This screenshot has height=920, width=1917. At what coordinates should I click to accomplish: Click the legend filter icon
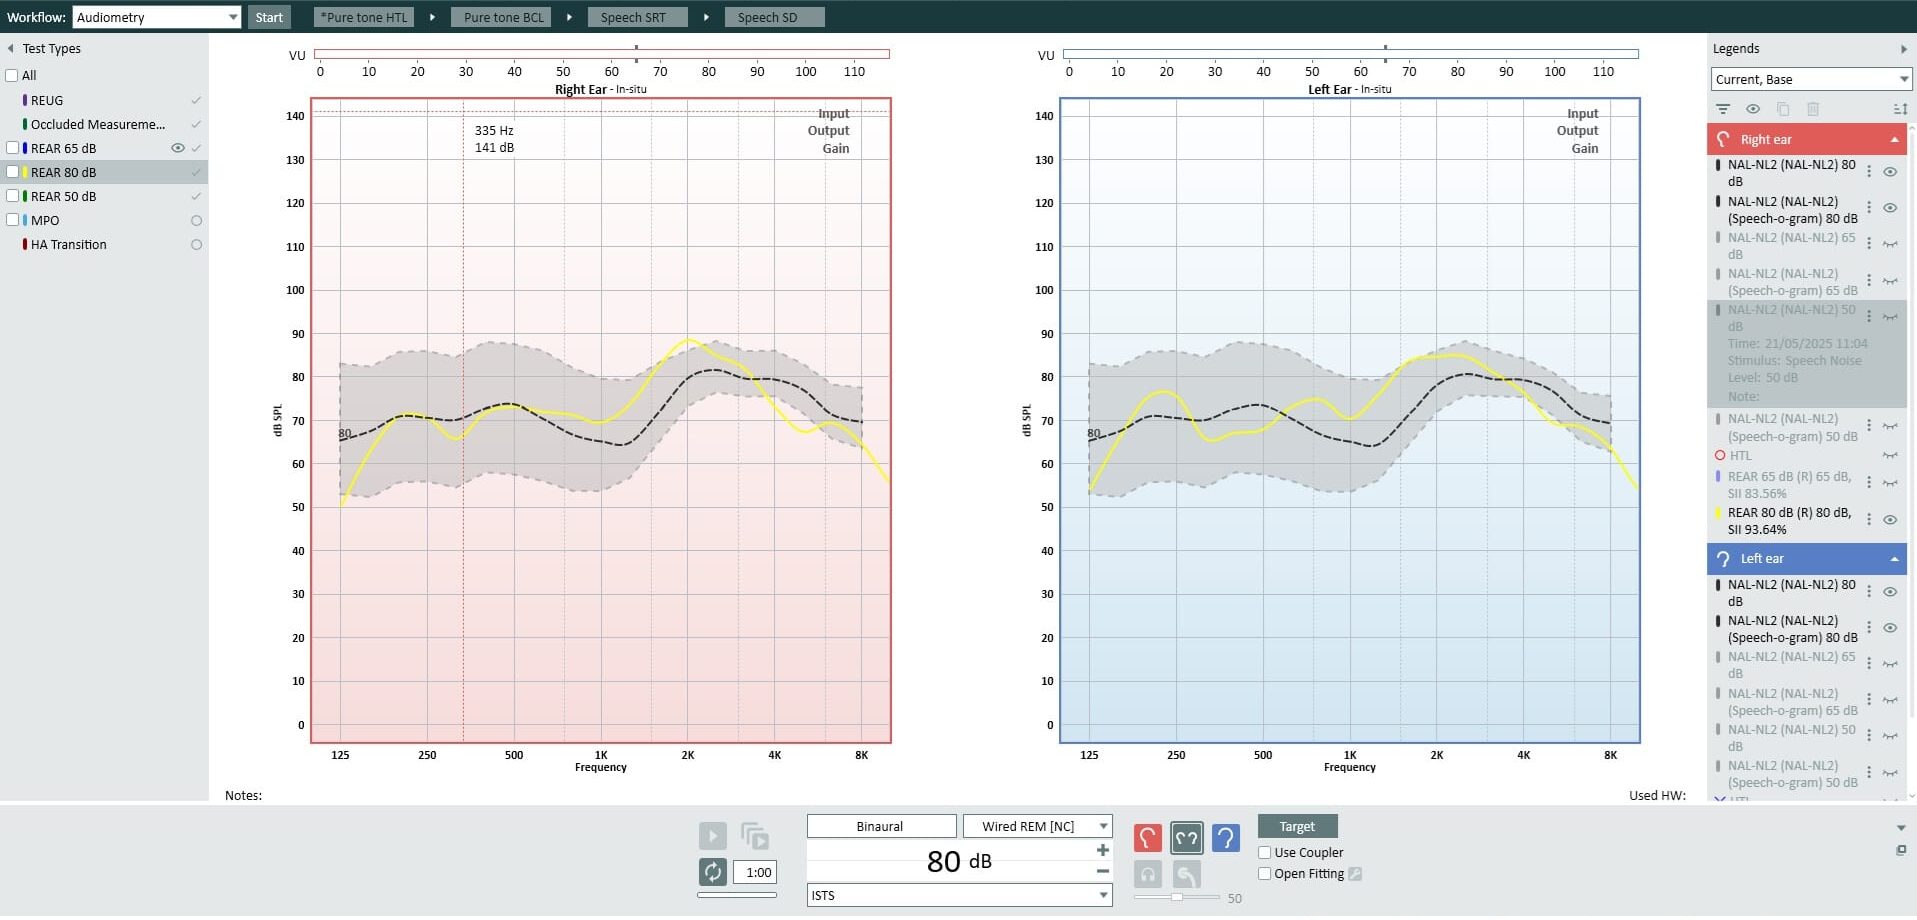(x=1722, y=109)
